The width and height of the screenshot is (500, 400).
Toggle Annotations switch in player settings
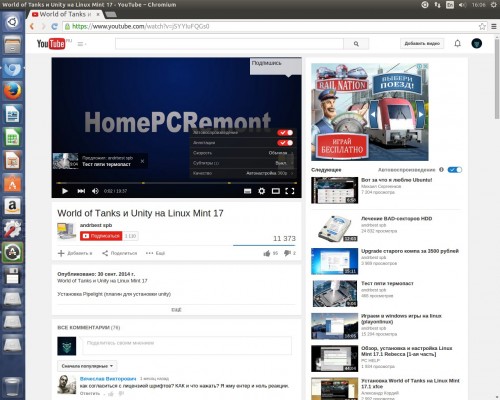tap(285, 143)
